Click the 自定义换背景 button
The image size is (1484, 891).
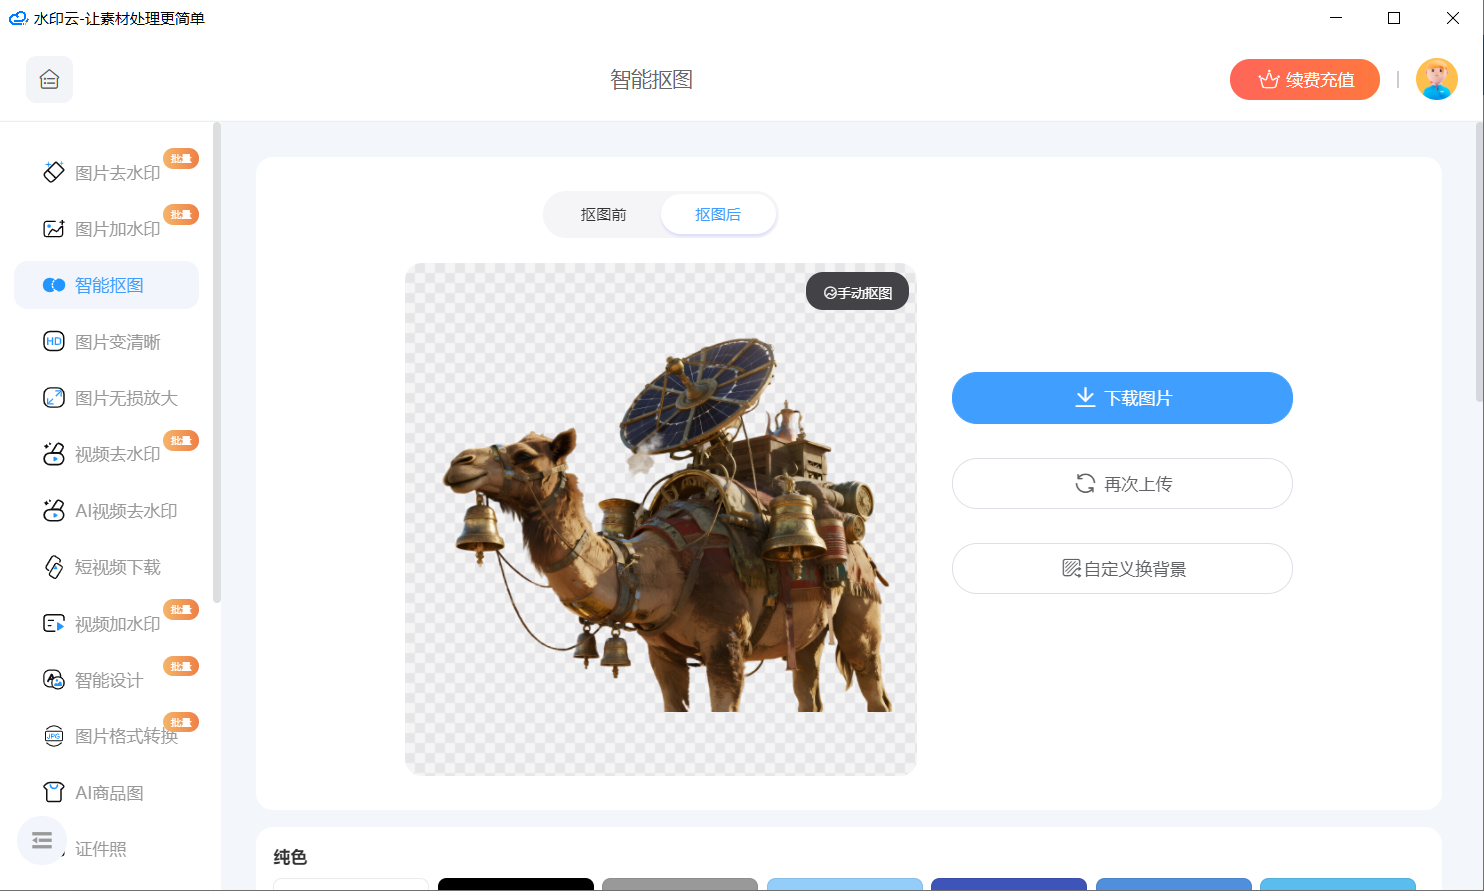[1122, 569]
